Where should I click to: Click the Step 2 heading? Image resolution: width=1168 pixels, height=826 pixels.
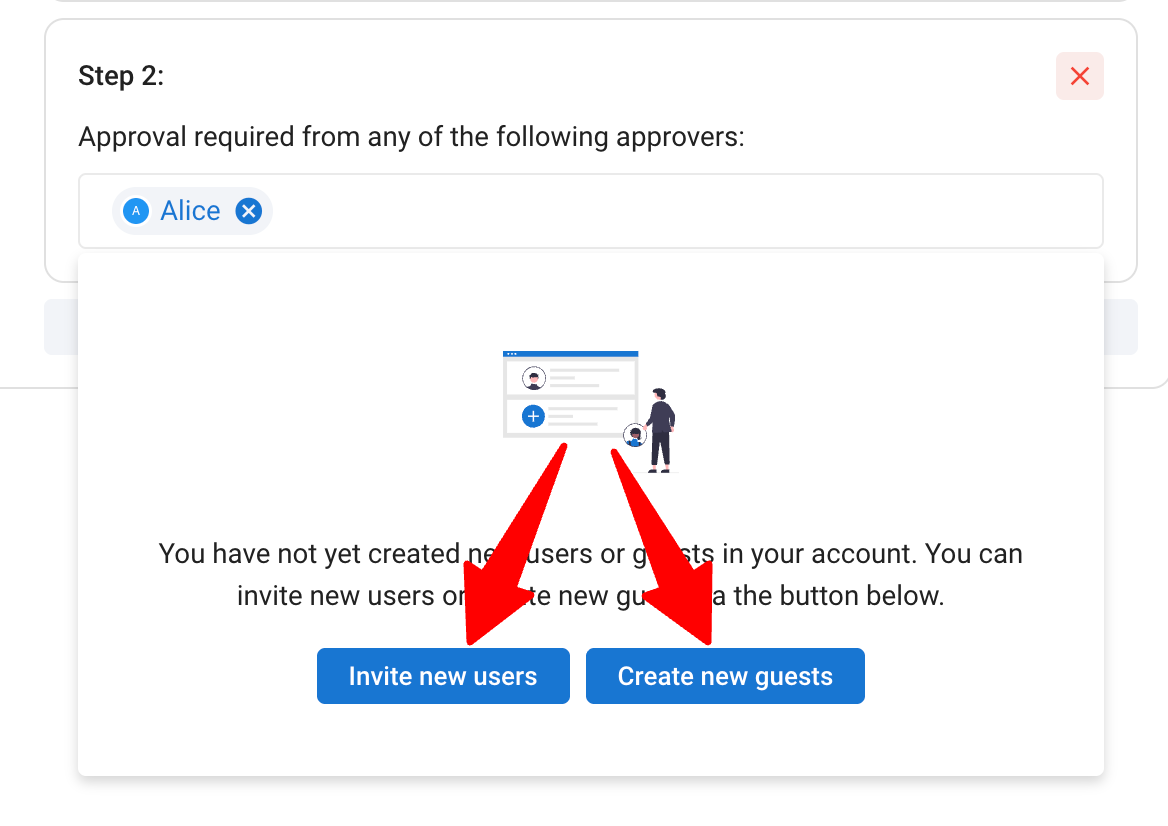click(x=121, y=76)
